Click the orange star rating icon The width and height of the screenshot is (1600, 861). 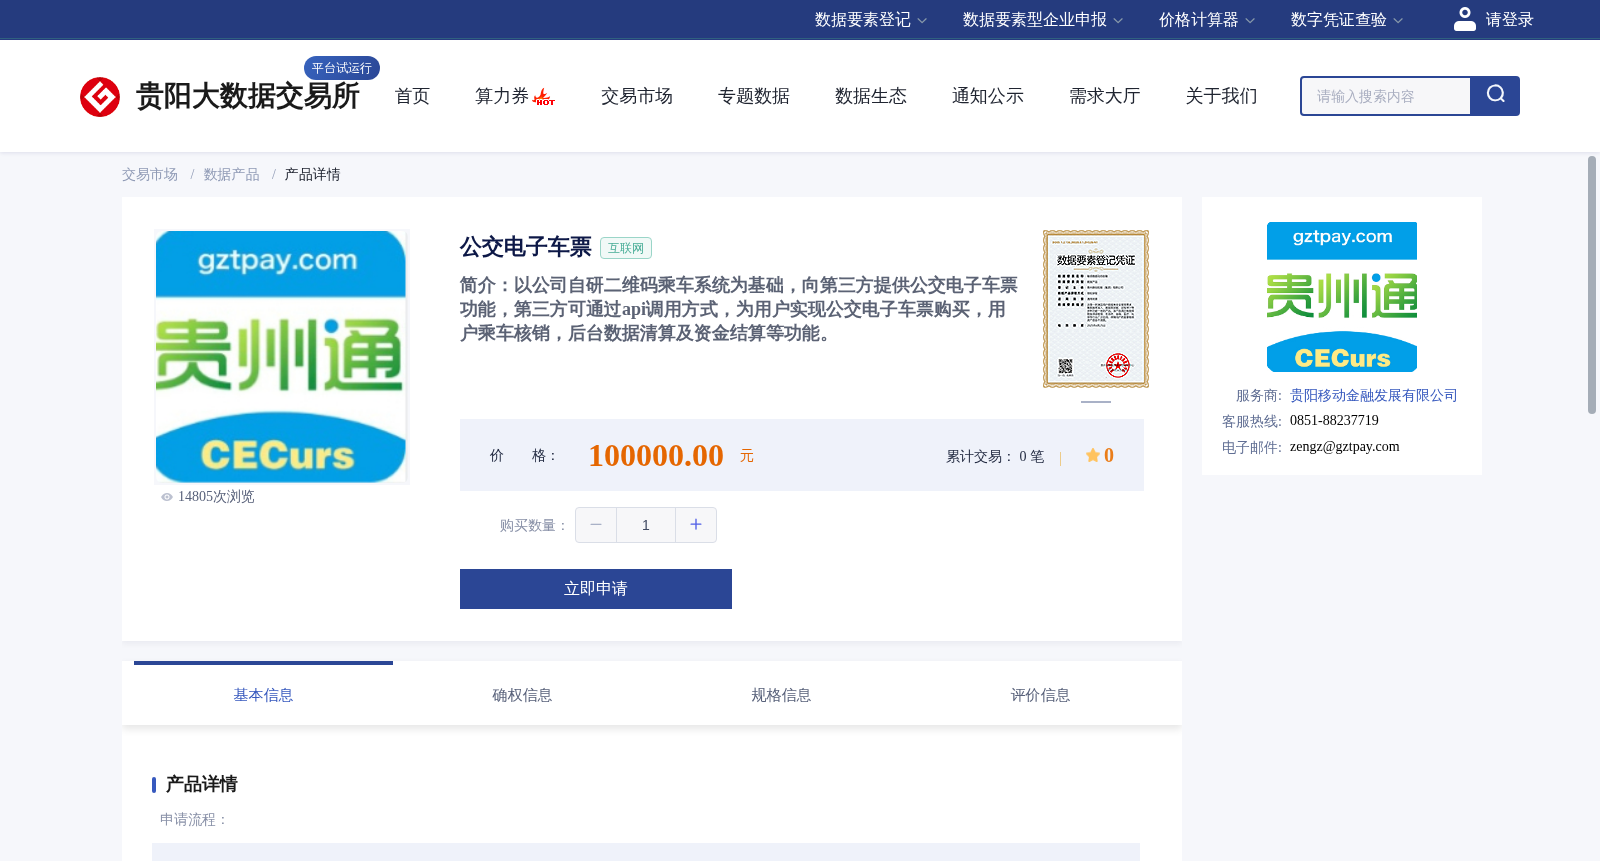pyautogui.click(x=1093, y=456)
